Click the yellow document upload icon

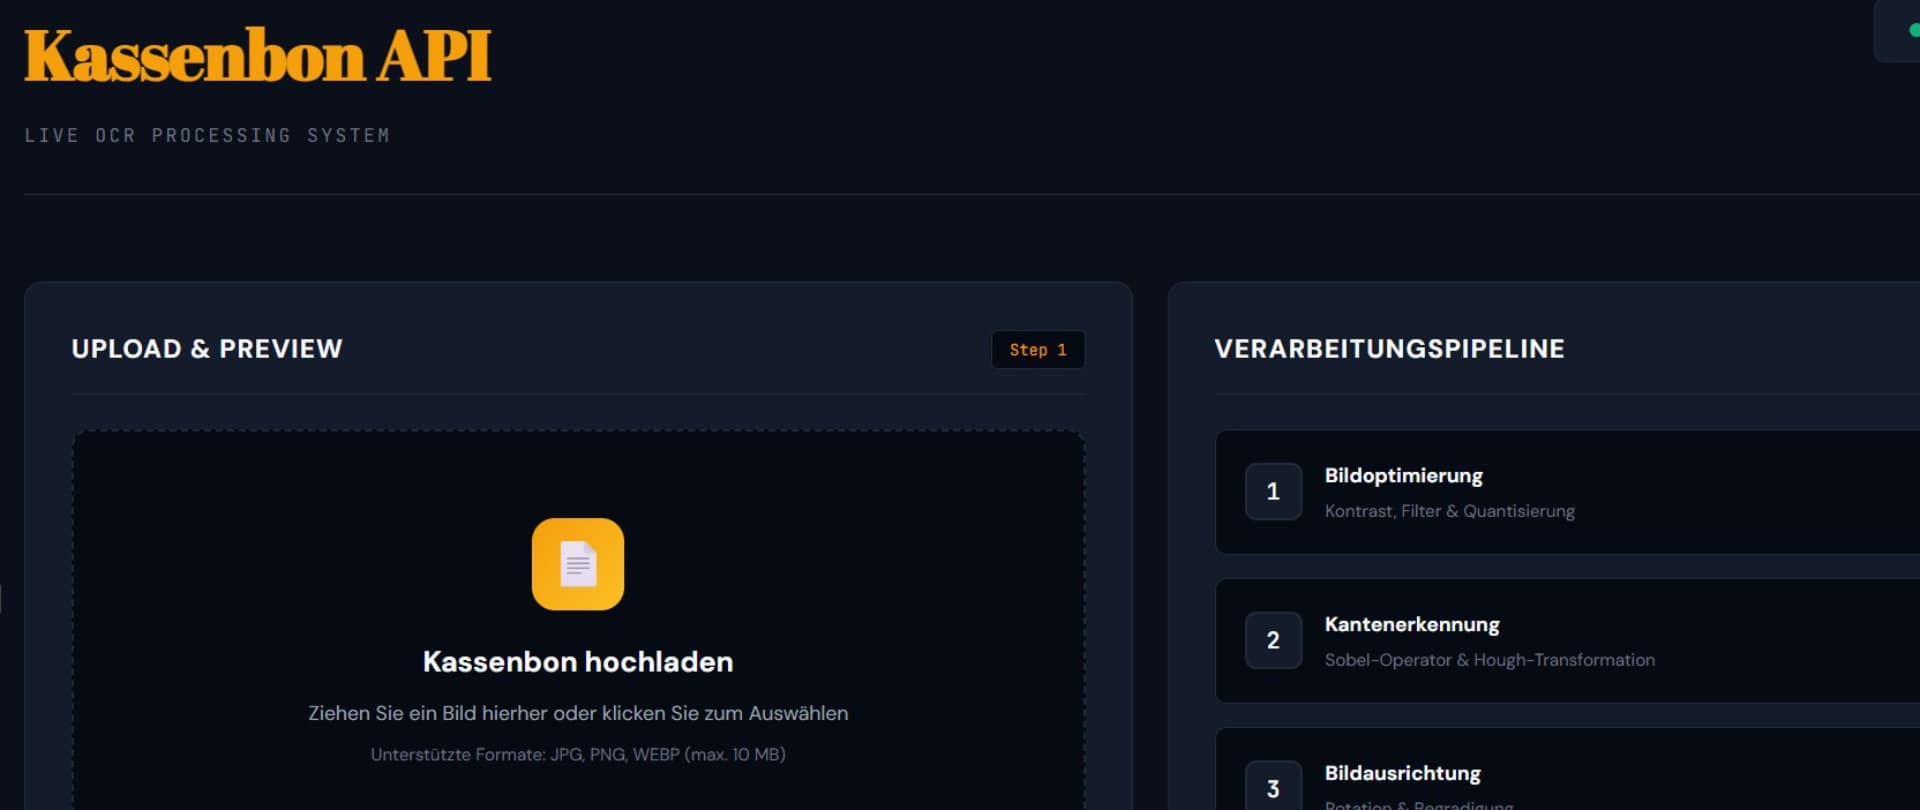(x=578, y=564)
